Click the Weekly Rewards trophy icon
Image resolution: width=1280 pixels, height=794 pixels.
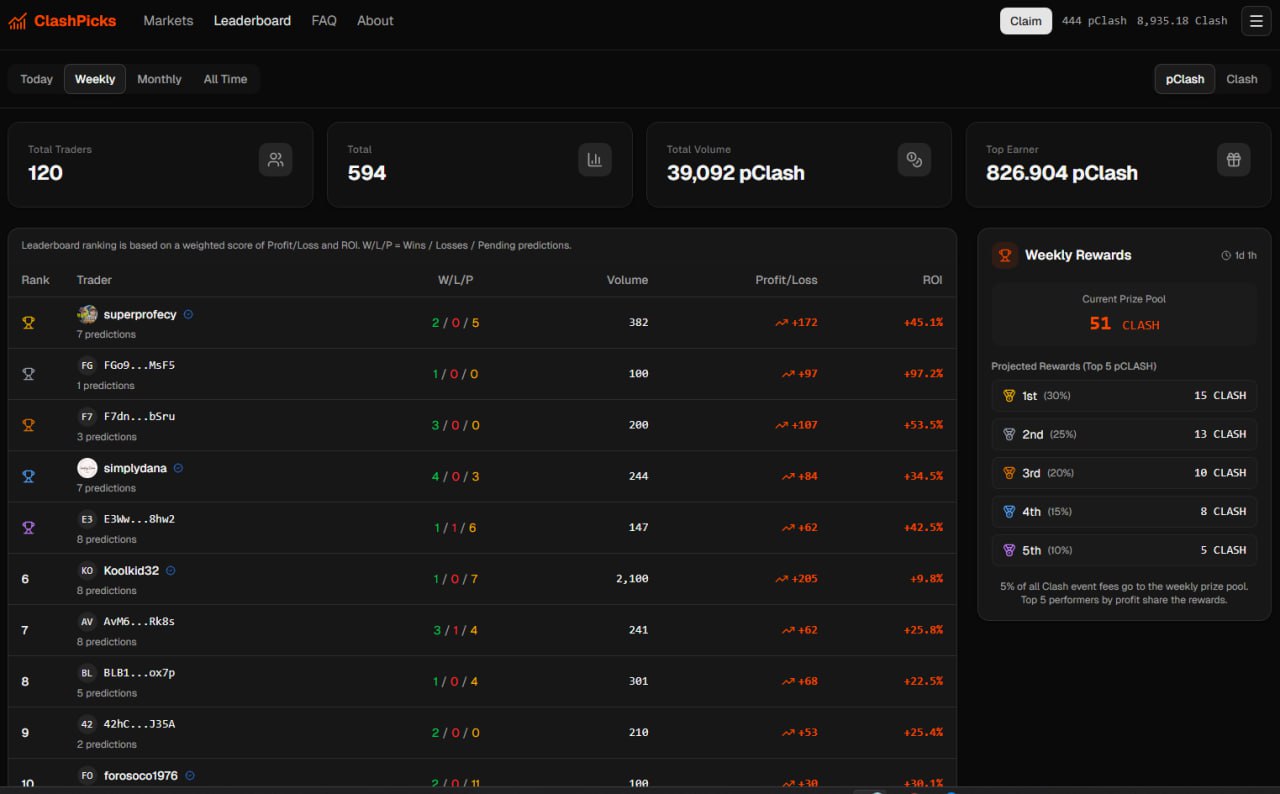(1005, 255)
